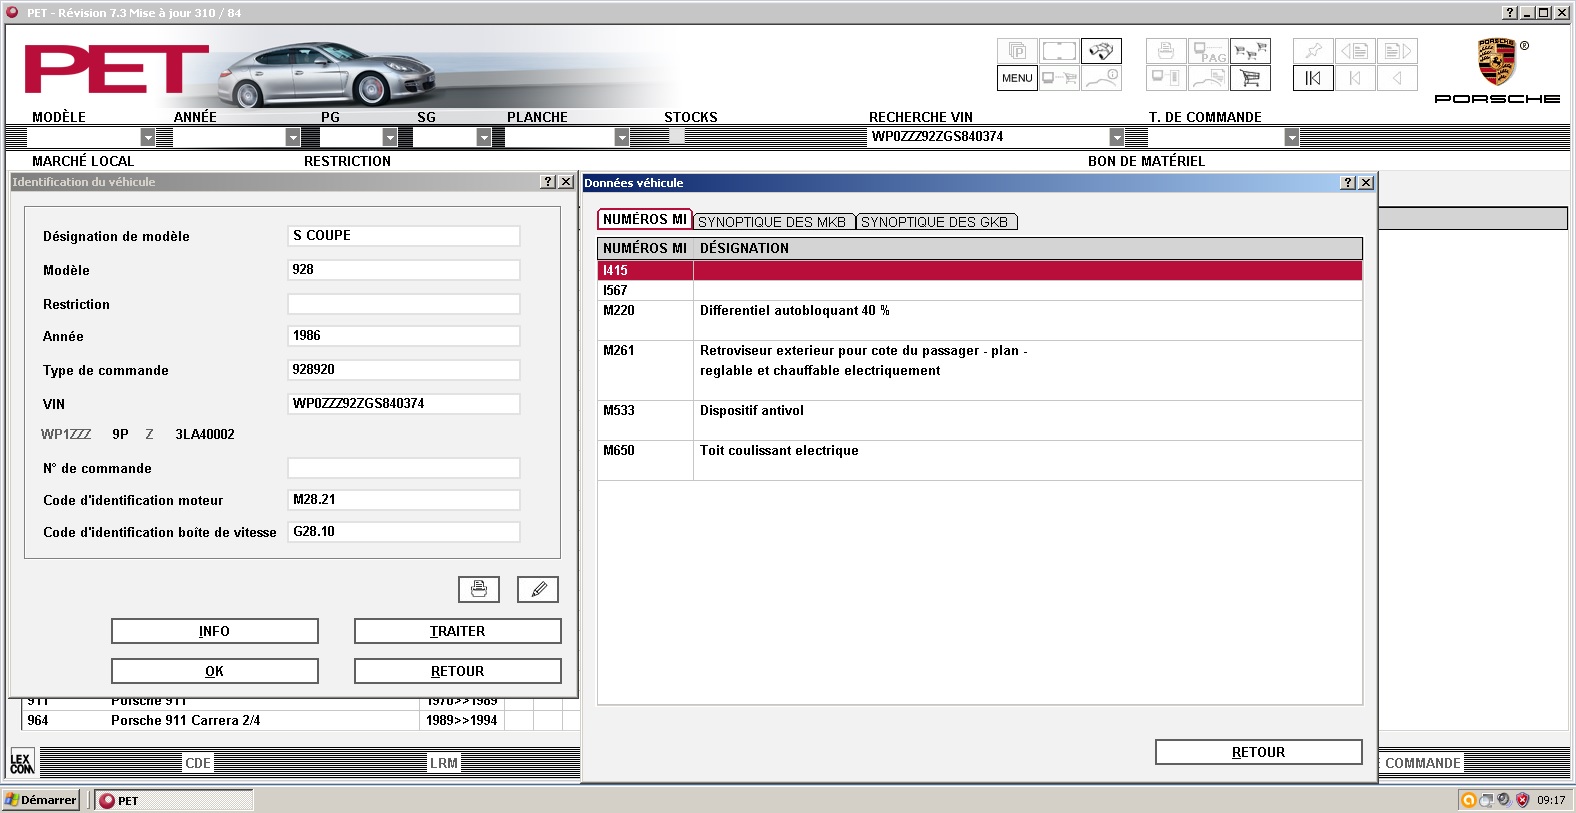
Task: Expand the T. DE COMMANDE dropdown
Action: (x=1292, y=137)
